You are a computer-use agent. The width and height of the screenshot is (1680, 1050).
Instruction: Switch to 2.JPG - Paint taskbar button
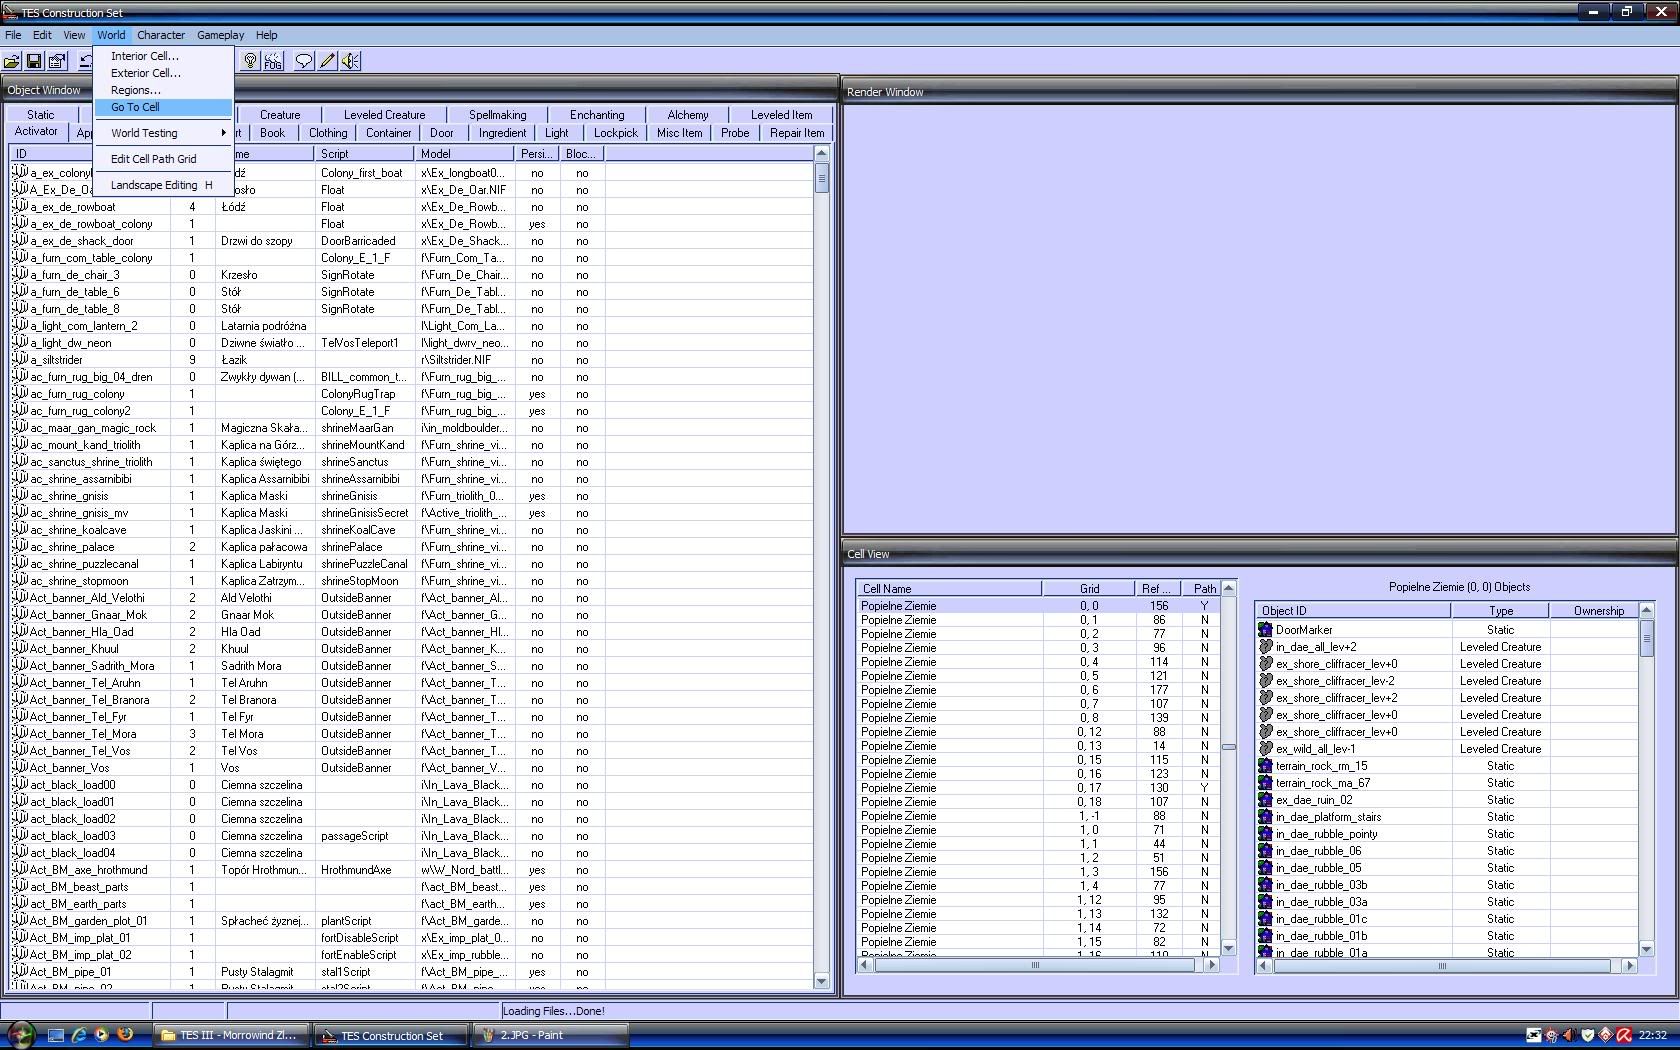549,1035
